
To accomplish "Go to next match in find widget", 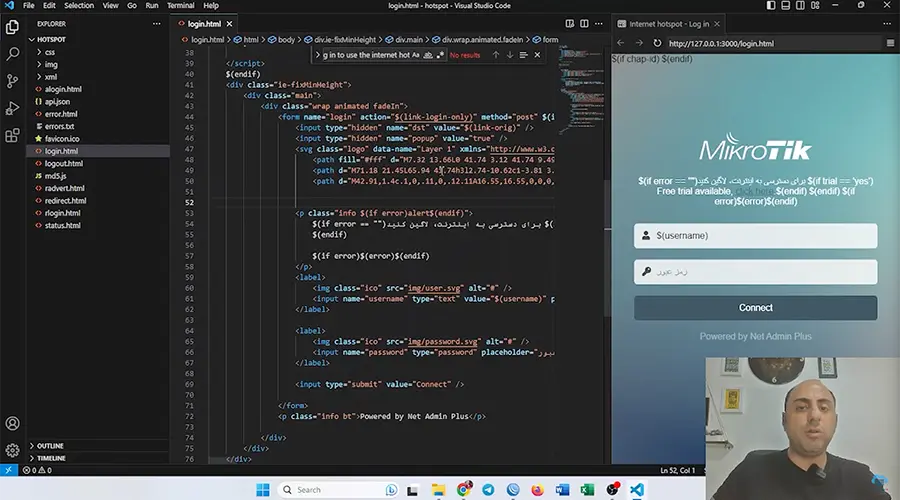I will (x=509, y=55).
